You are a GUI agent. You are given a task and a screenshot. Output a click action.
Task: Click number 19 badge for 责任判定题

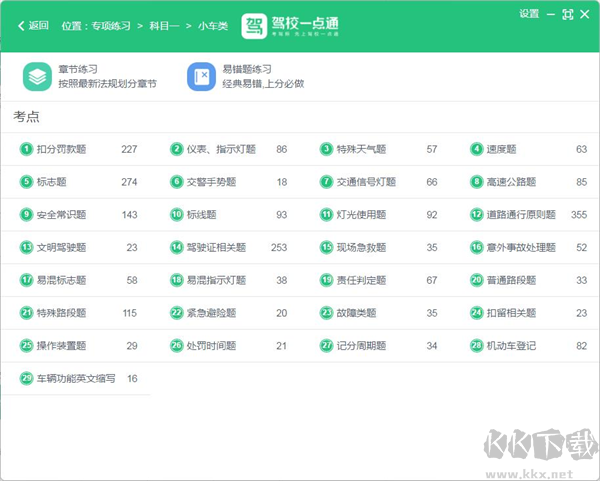tap(326, 280)
